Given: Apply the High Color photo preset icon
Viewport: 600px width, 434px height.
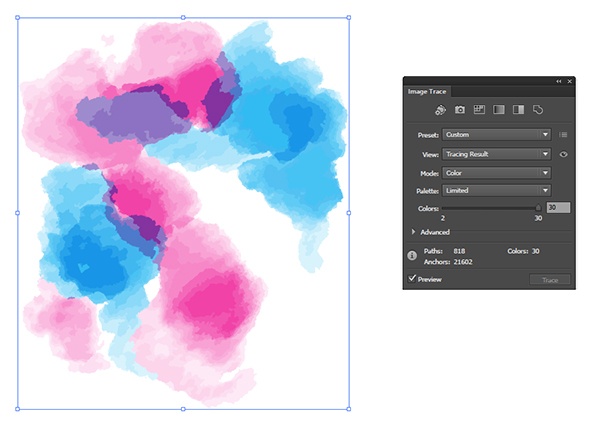Looking at the screenshot, I should [x=460, y=110].
